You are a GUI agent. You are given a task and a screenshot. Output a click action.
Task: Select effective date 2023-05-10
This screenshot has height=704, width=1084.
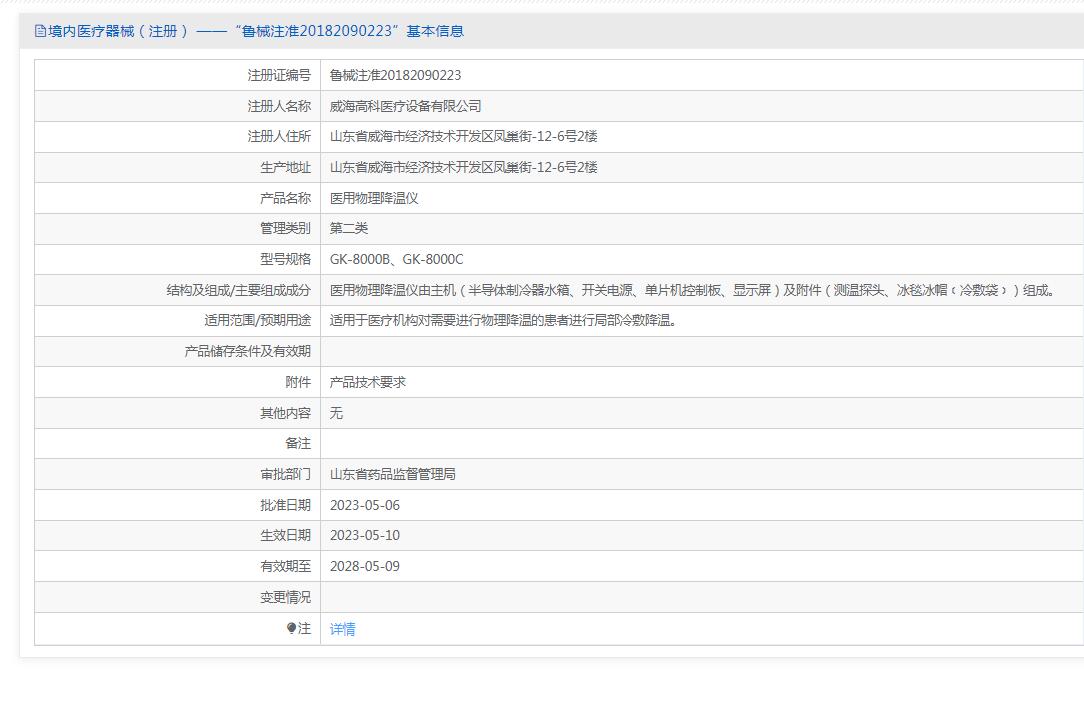click(x=364, y=535)
